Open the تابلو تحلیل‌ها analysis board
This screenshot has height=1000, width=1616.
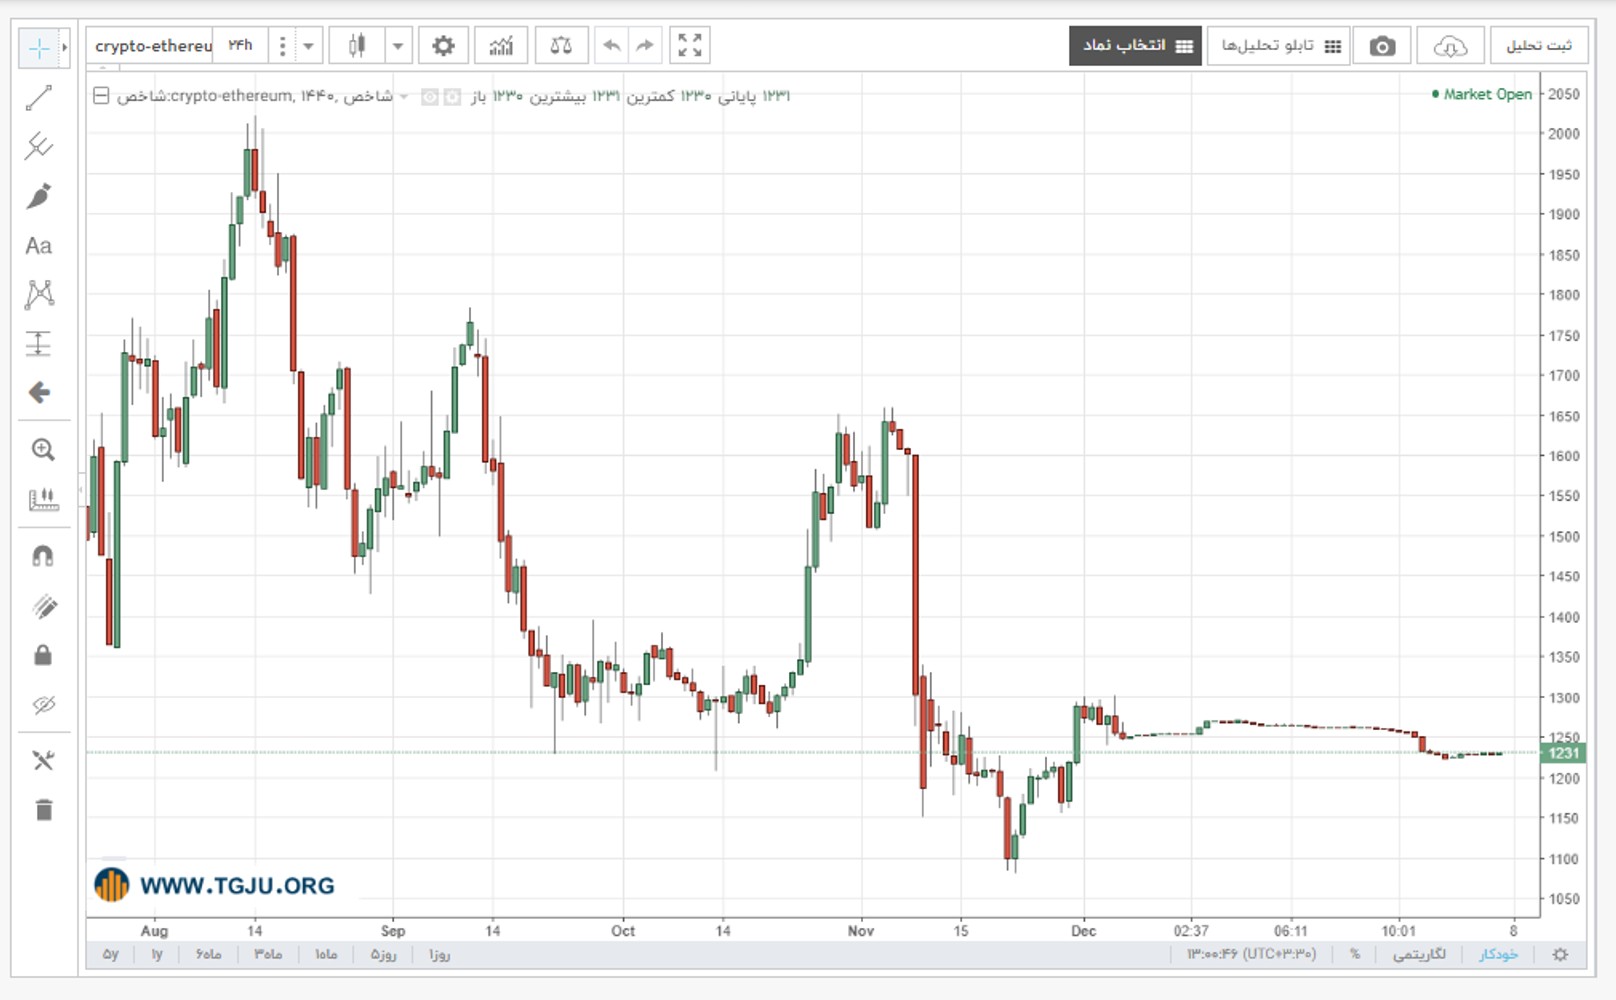[x=1279, y=46]
